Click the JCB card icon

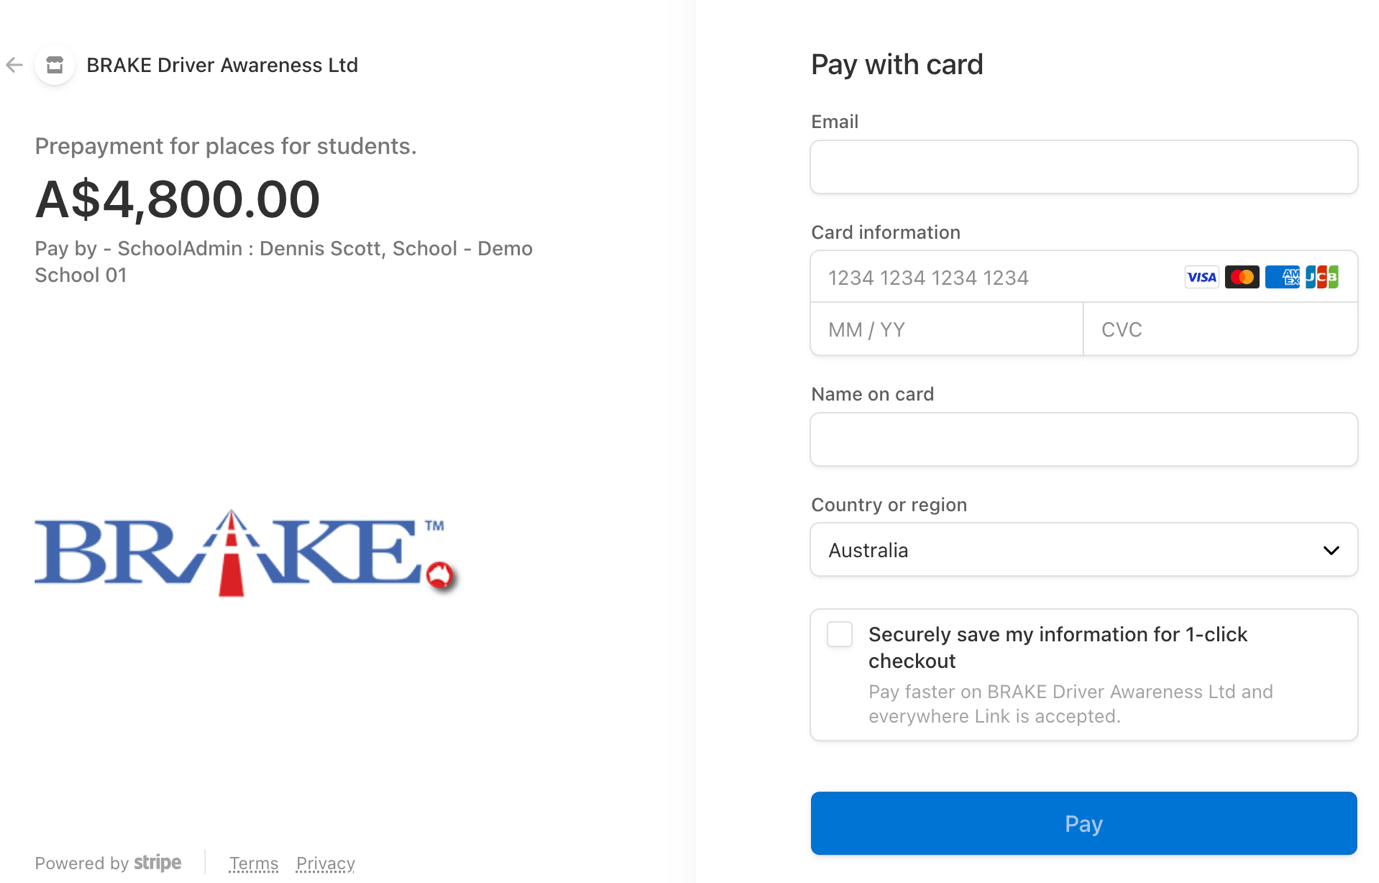(1322, 277)
